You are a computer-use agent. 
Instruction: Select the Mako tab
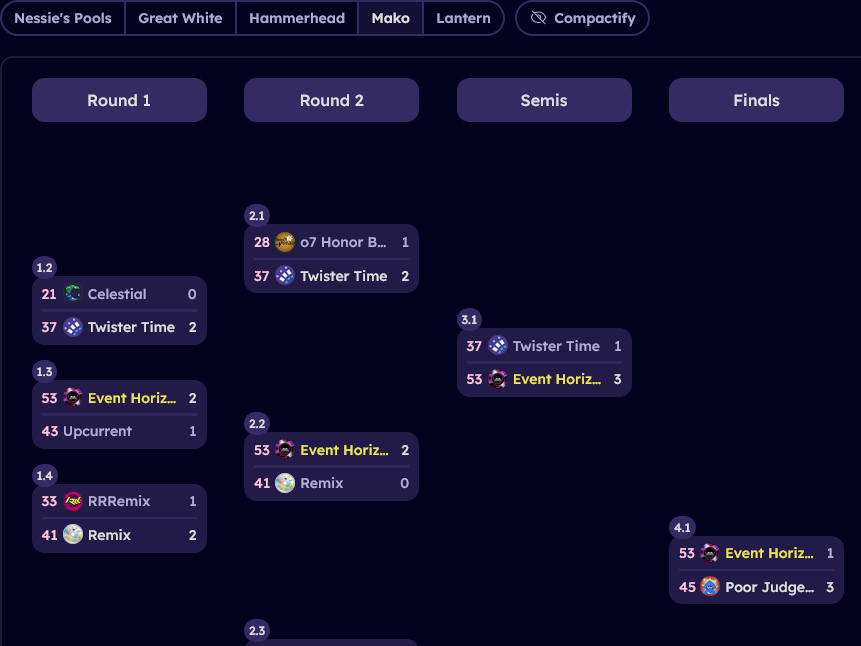click(x=390, y=18)
